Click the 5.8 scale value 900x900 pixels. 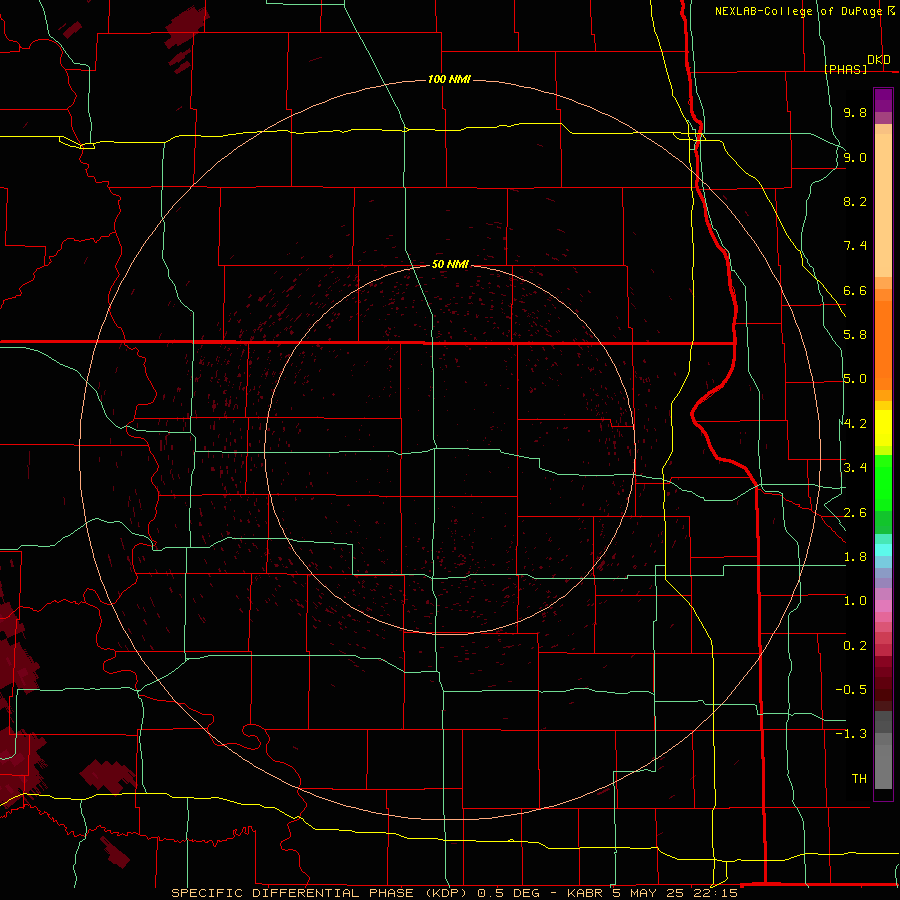tap(855, 335)
